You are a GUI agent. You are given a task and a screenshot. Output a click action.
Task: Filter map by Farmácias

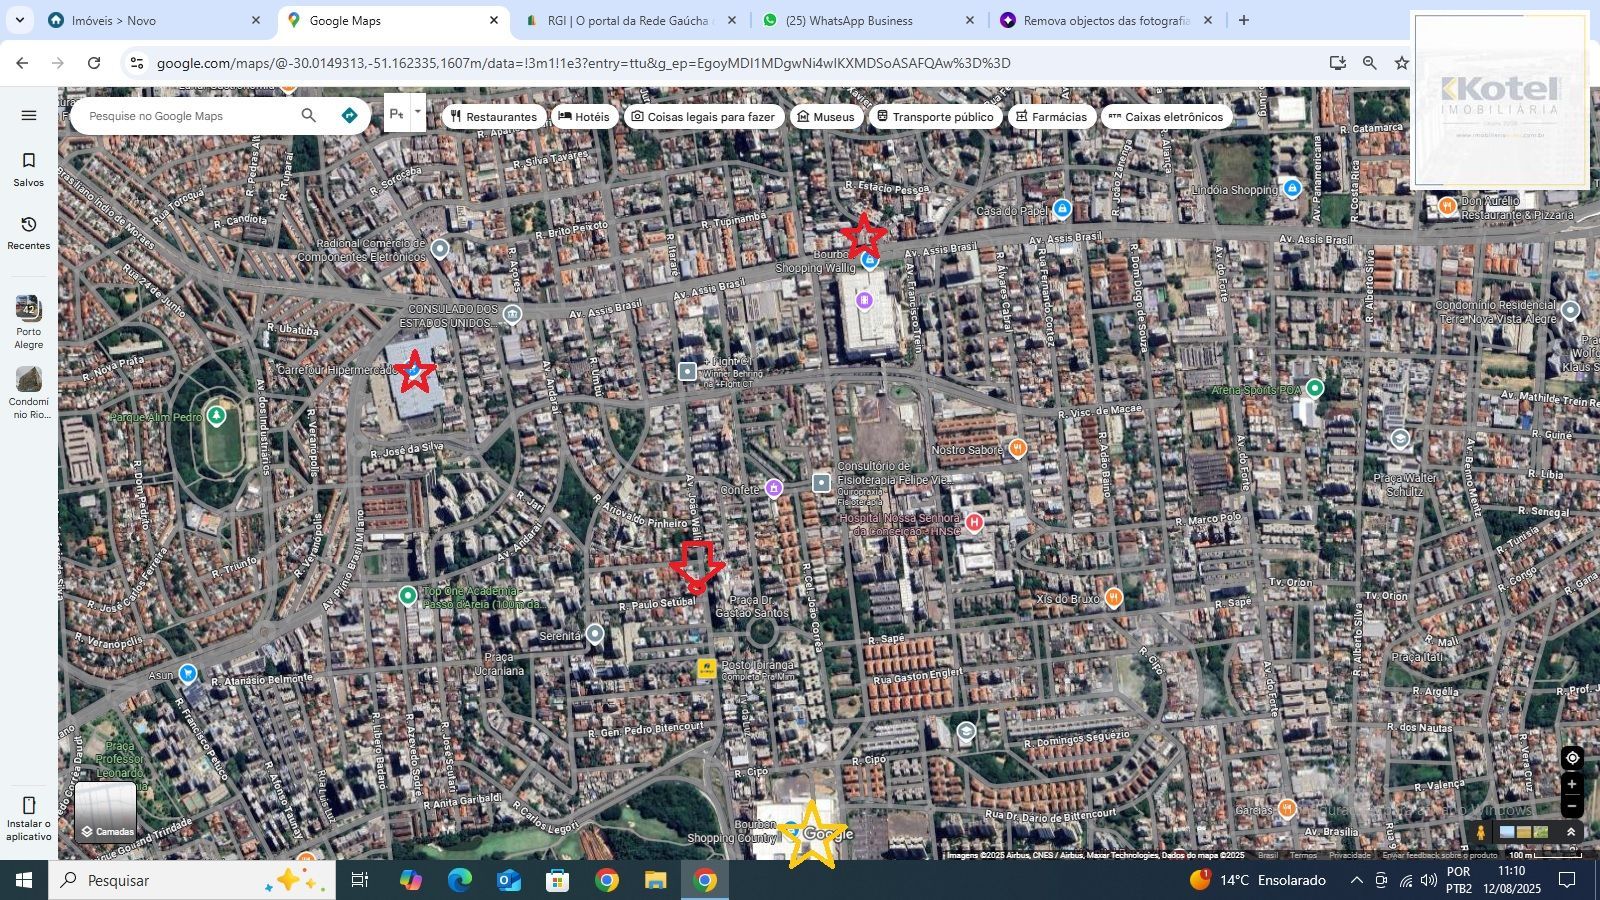click(x=1051, y=117)
